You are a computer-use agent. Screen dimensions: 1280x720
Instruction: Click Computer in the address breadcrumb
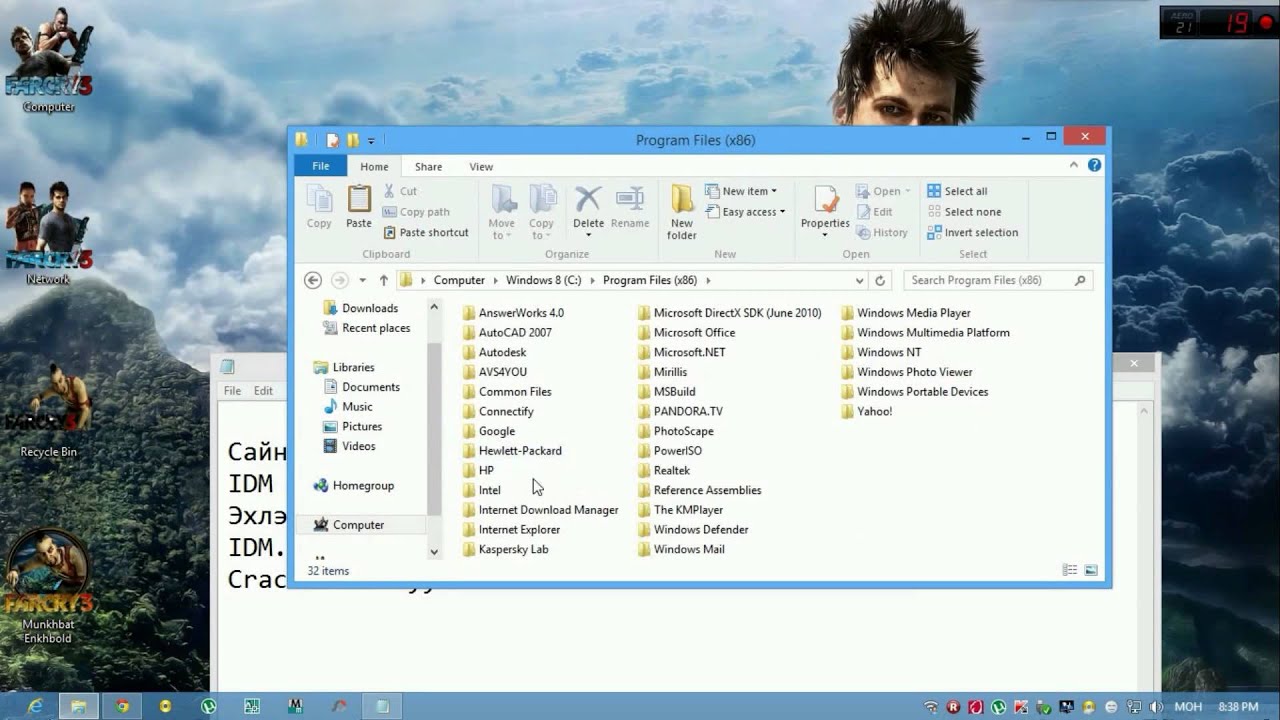459,280
